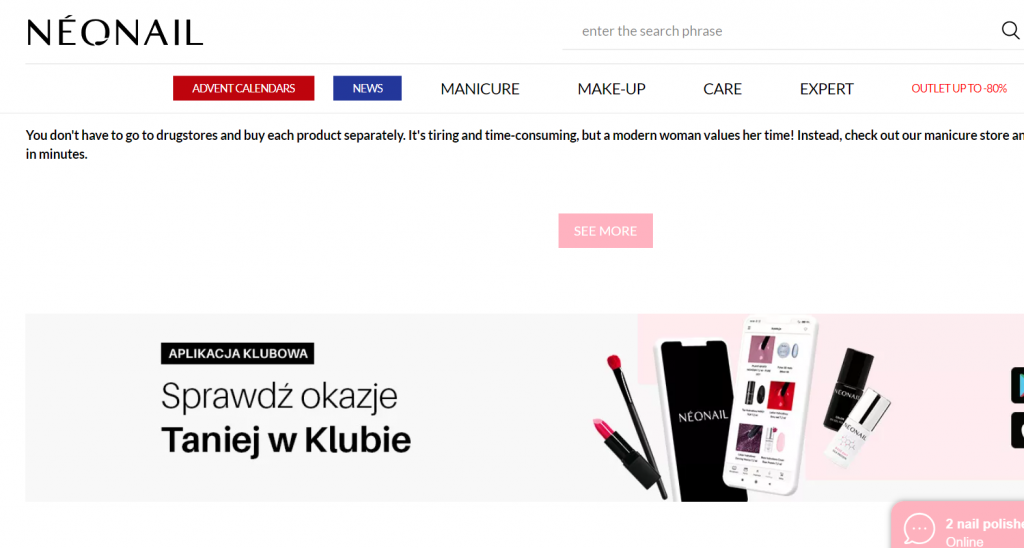This screenshot has height=548, width=1024.
Task: Open the Advent Calendars menu item
Action: click(x=244, y=88)
